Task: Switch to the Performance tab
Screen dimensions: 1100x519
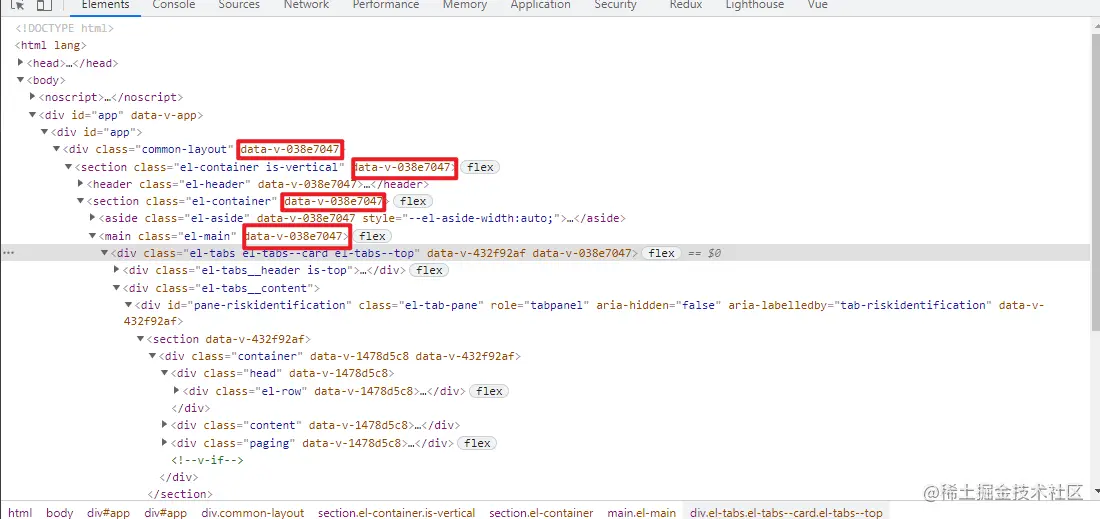Action: 386,5
